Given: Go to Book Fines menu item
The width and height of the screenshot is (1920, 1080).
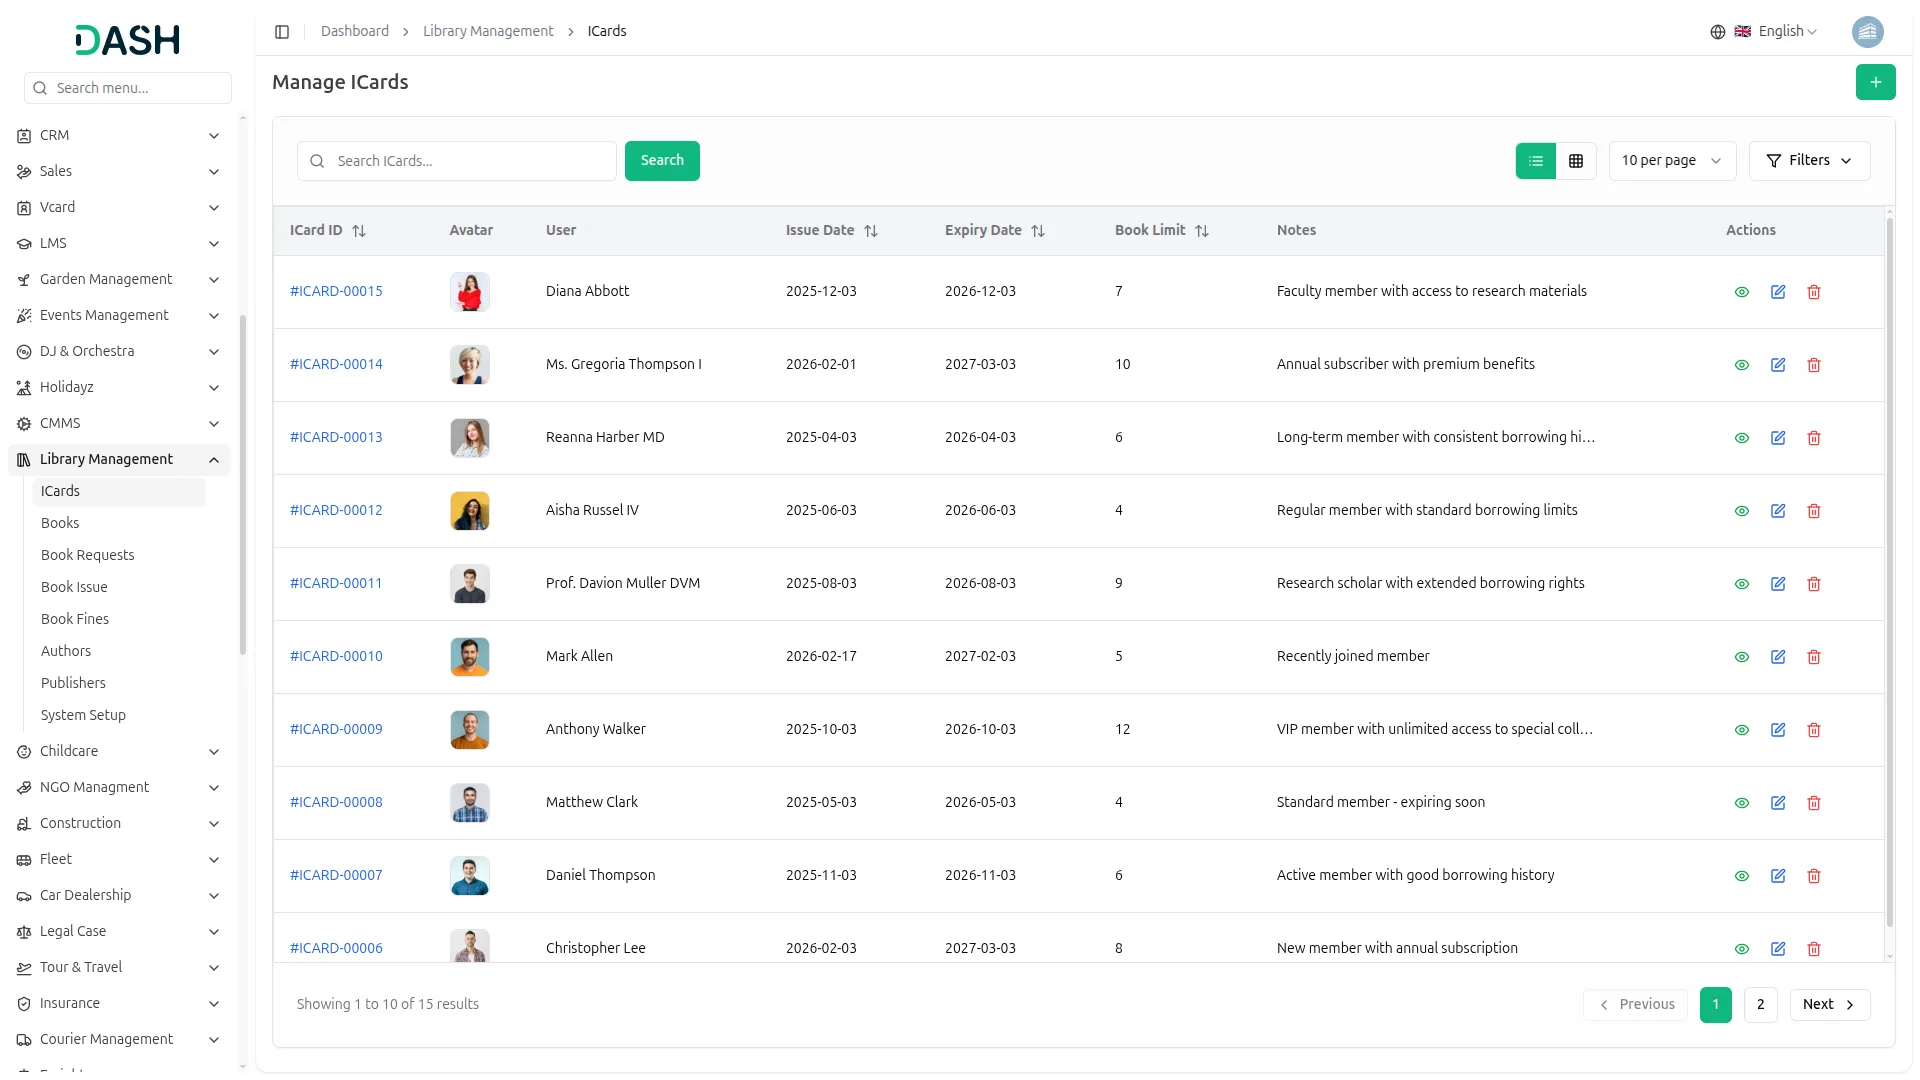Looking at the screenshot, I should pos(75,619).
